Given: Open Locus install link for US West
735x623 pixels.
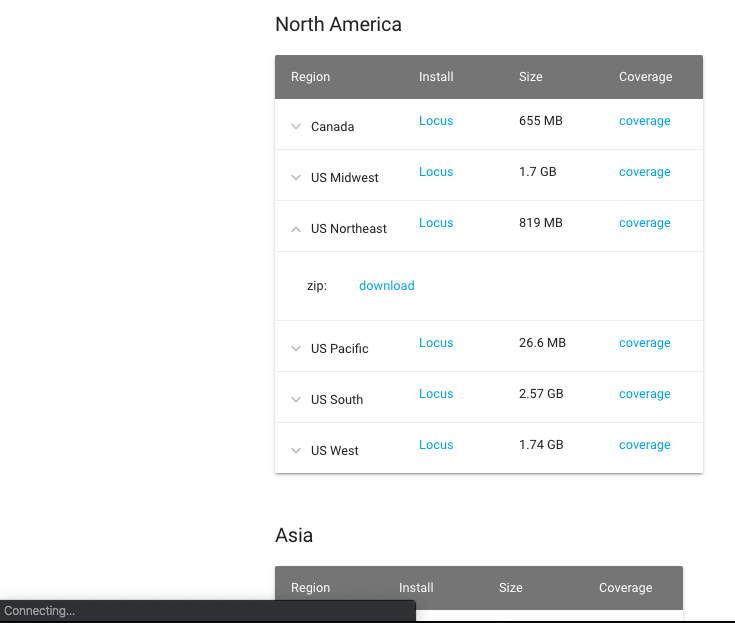Looking at the screenshot, I should pyautogui.click(x=436, y=445).
